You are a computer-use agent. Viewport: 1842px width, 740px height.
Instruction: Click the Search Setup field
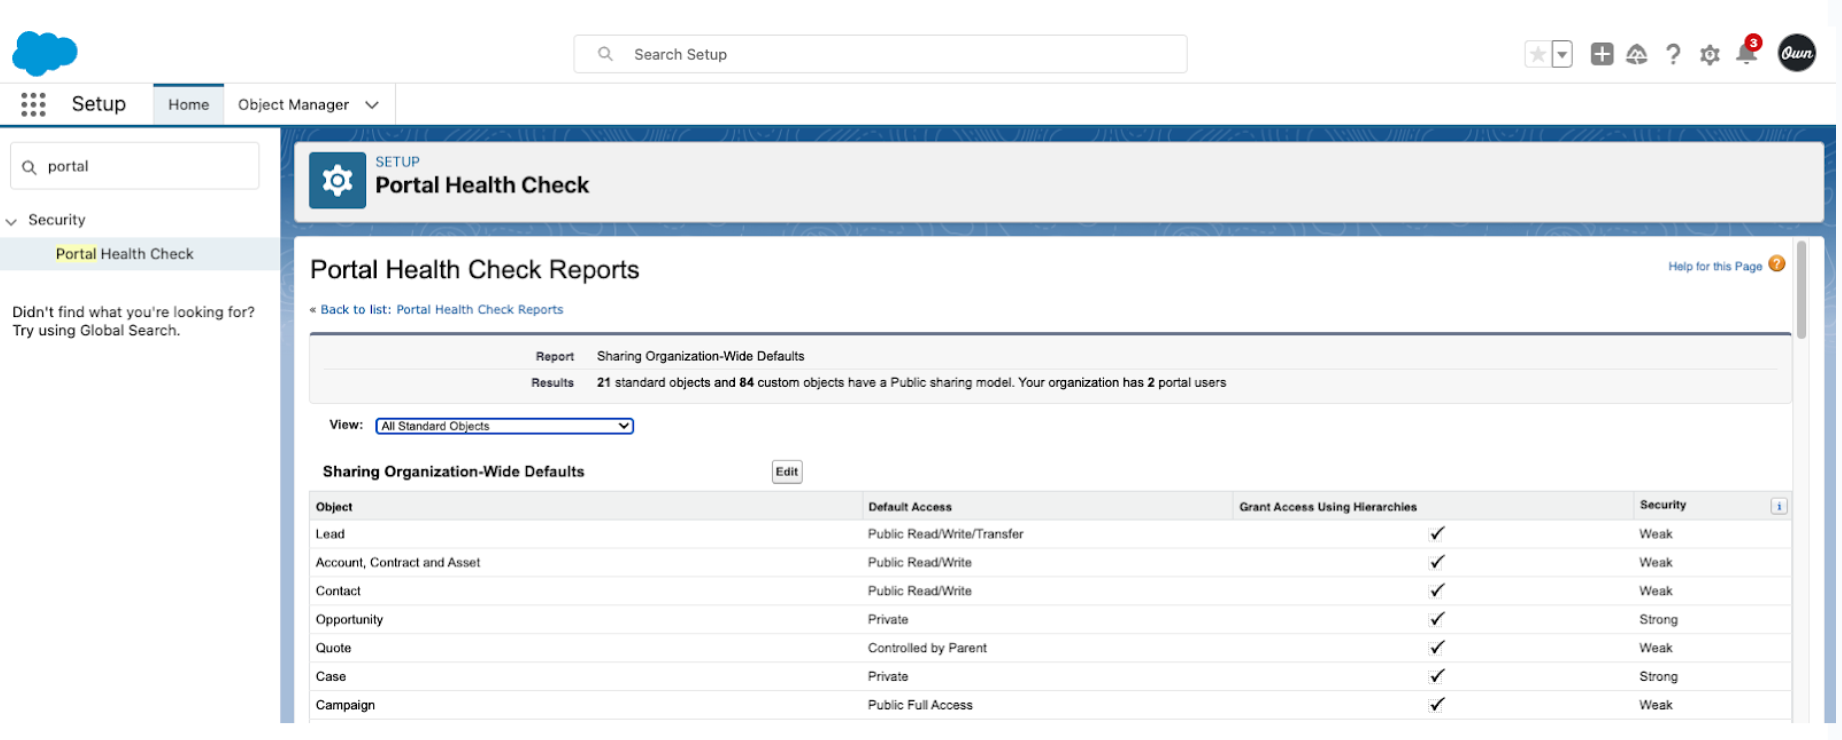[x=880, y=55]
